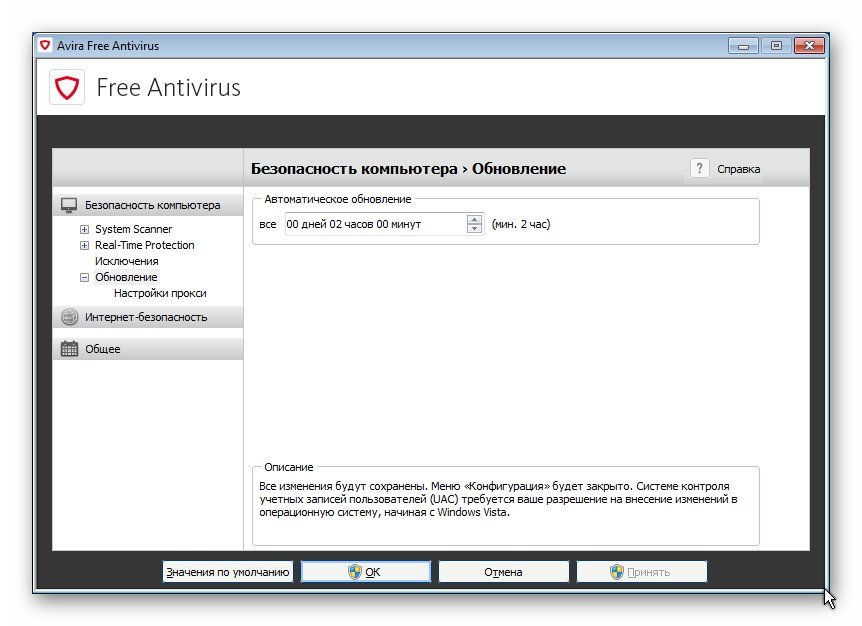This screenshot has height=626, width=862.
Task: Open the Общее section
Action: [147, 349]
